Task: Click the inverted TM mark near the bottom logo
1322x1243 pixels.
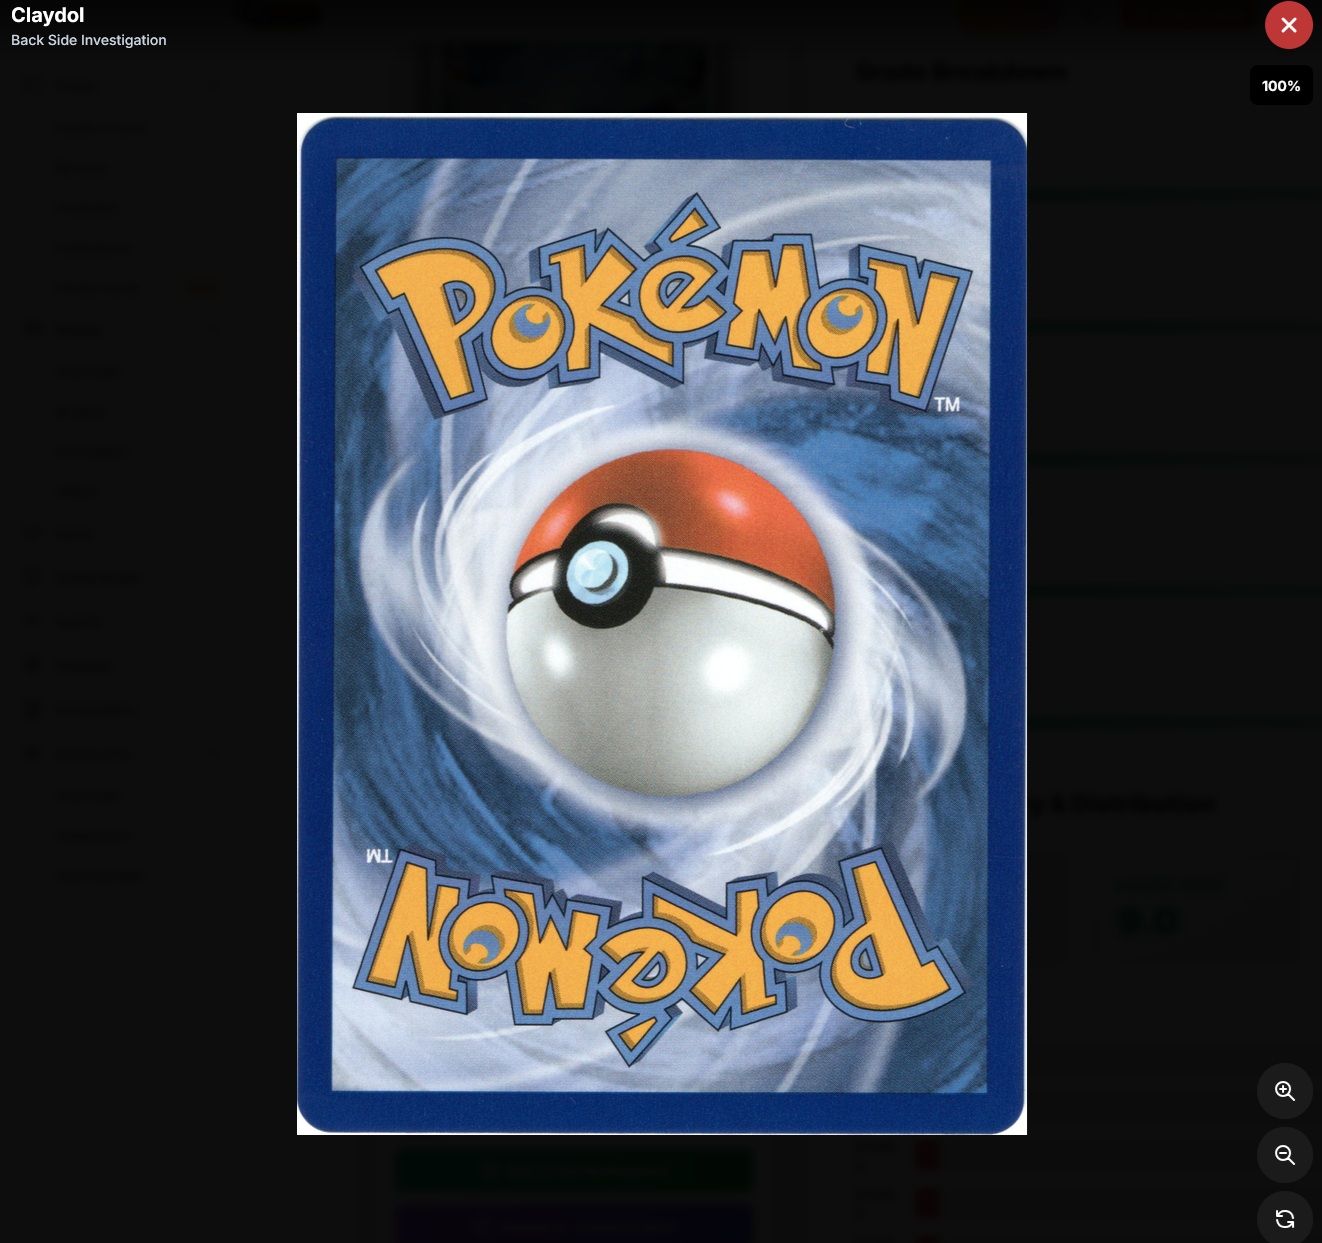Action: 380,856
